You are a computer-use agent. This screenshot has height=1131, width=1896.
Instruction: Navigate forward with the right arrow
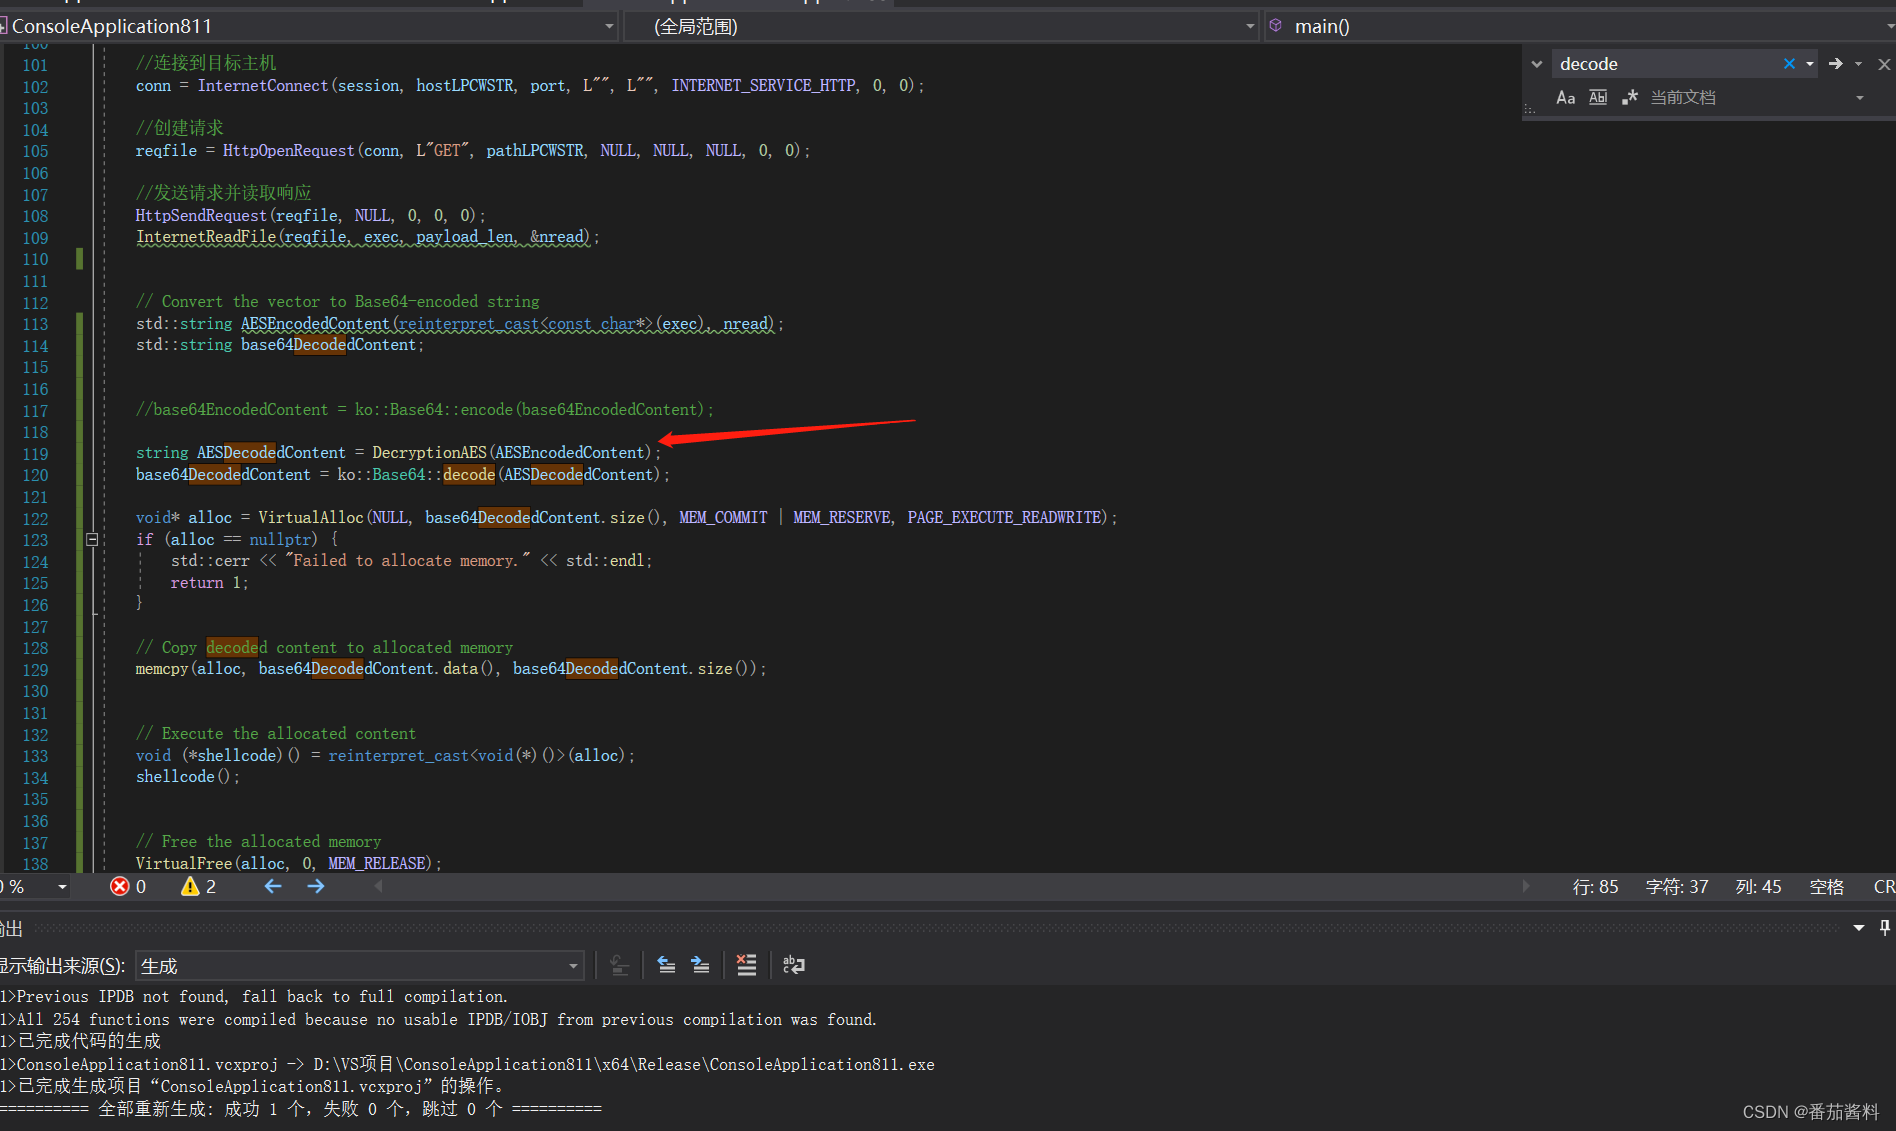point(316,887)
